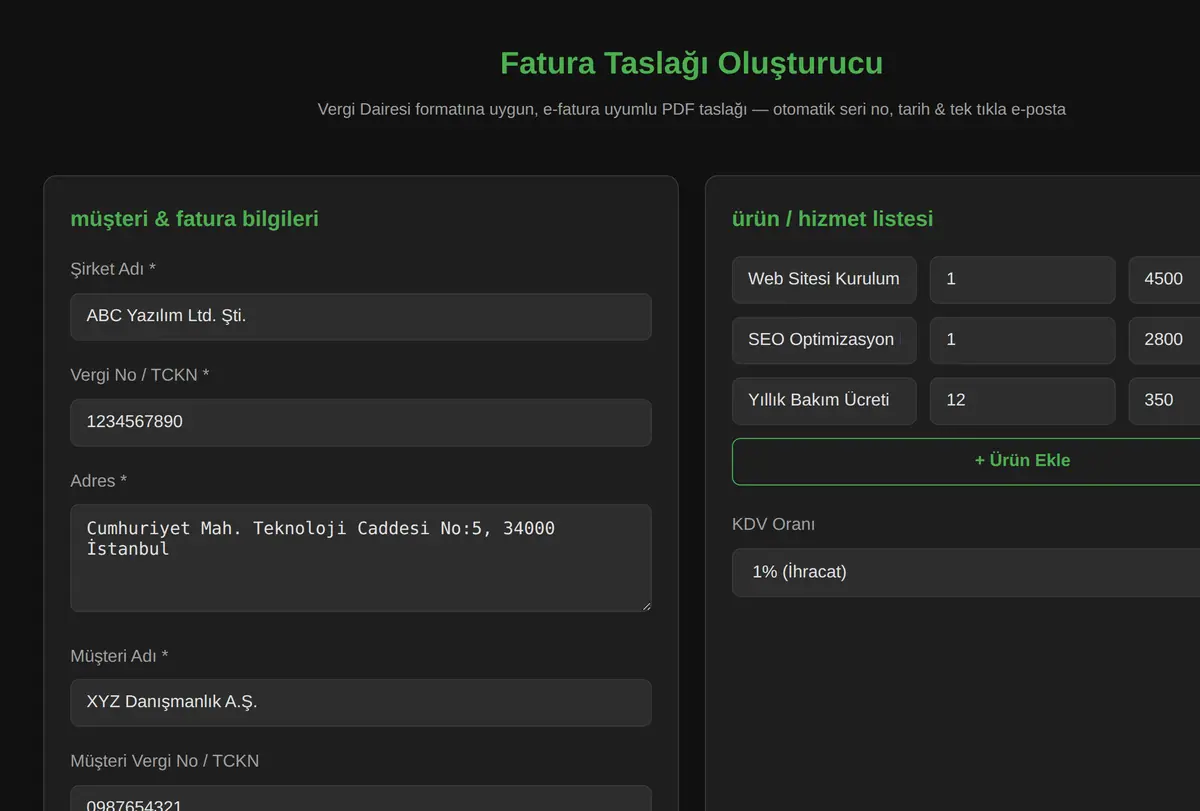The height and width of the screenshot is (811, 1200).
Task: Click the Şirket Adı * label
Action: pyautogui.click(x=113, y=269)
